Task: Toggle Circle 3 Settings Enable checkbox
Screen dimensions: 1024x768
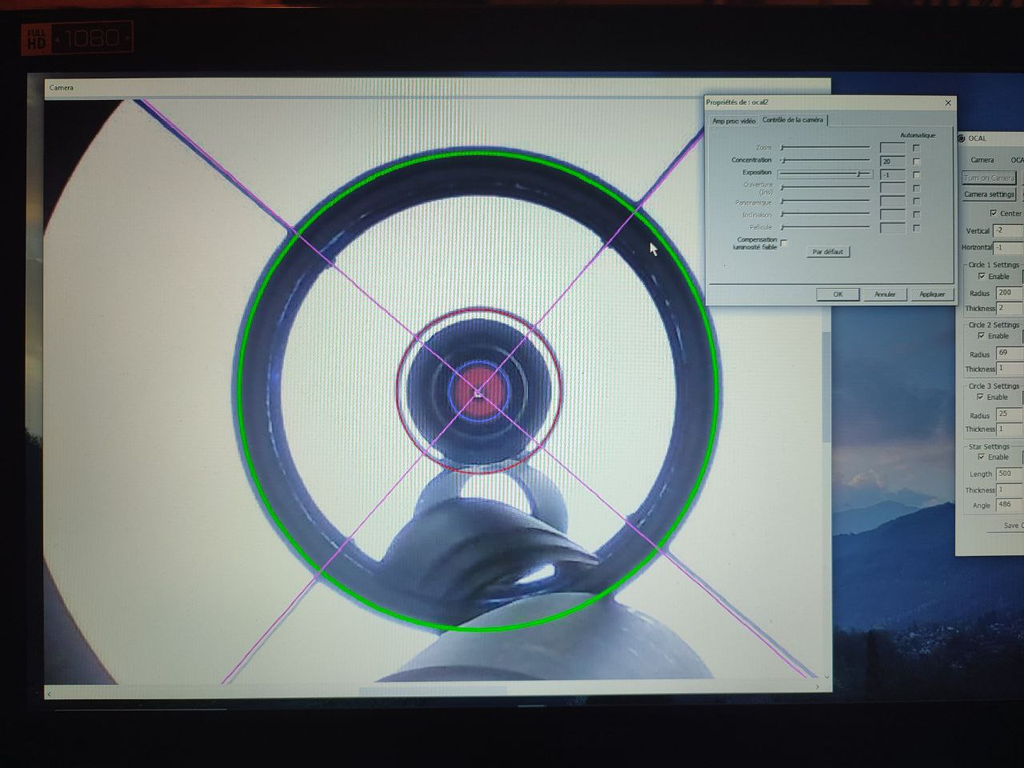Action: 980,397
